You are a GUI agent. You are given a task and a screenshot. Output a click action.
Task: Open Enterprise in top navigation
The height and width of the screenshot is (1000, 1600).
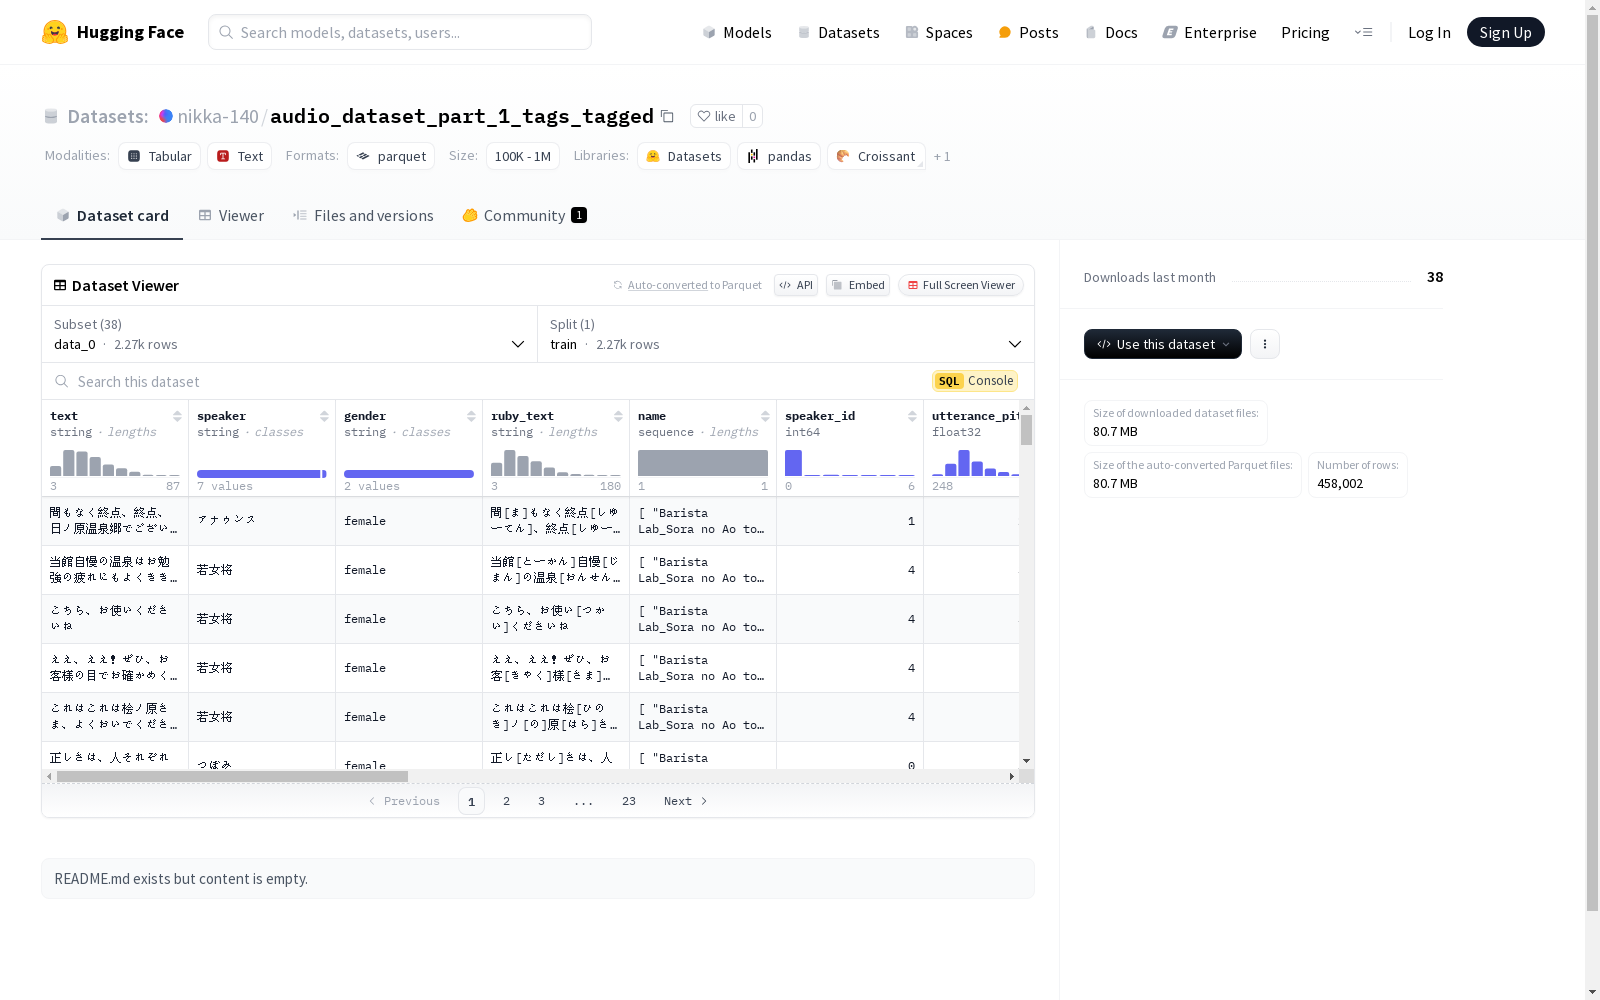coord(1209,32)
